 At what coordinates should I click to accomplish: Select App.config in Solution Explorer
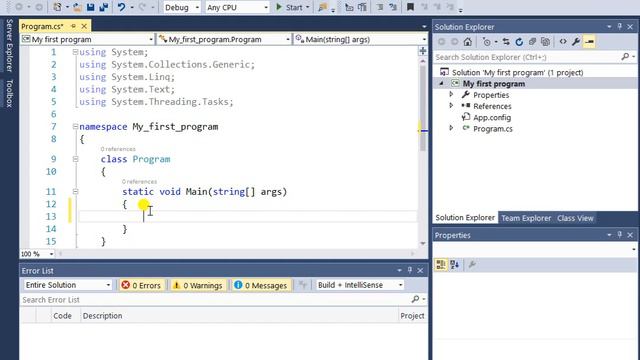click(492, 118)
